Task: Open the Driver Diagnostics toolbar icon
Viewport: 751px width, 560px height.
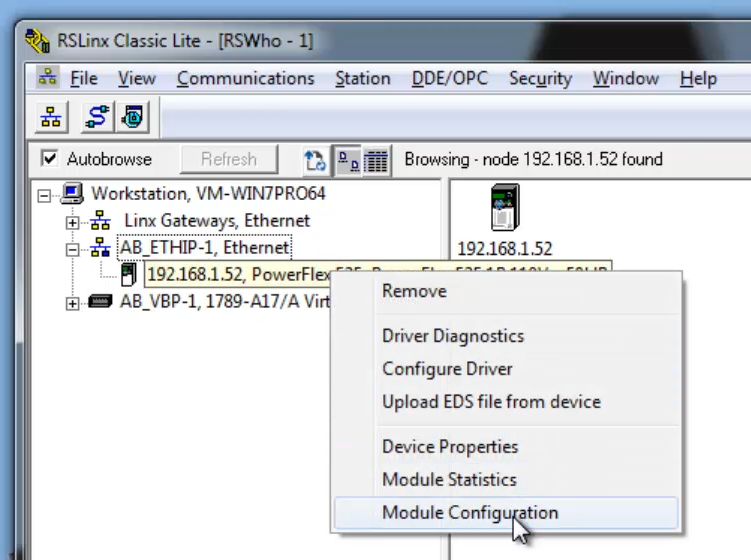Action: (132, 117)
